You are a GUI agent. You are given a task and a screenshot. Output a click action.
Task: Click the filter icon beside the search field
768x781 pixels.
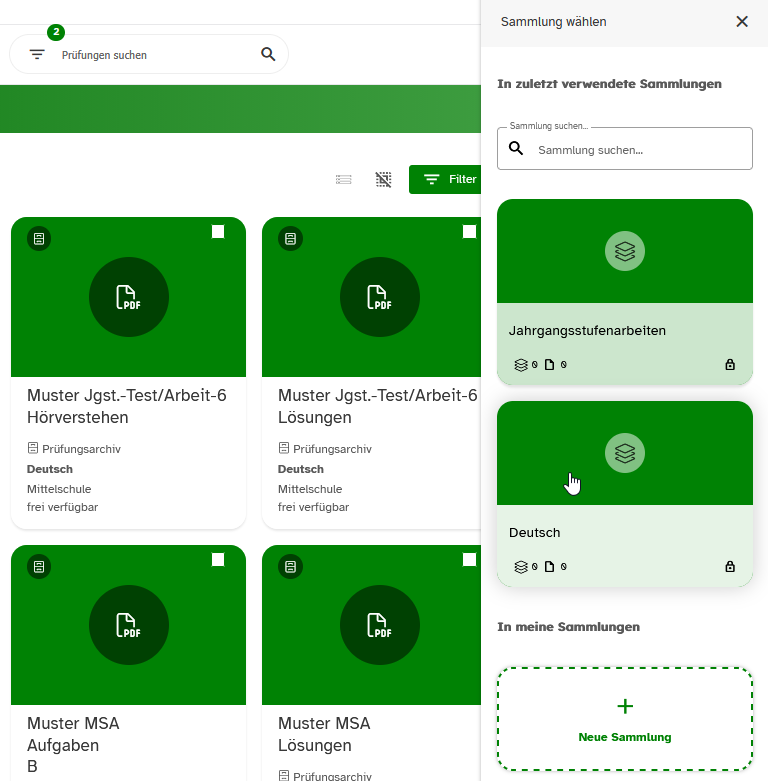(37, 55)
